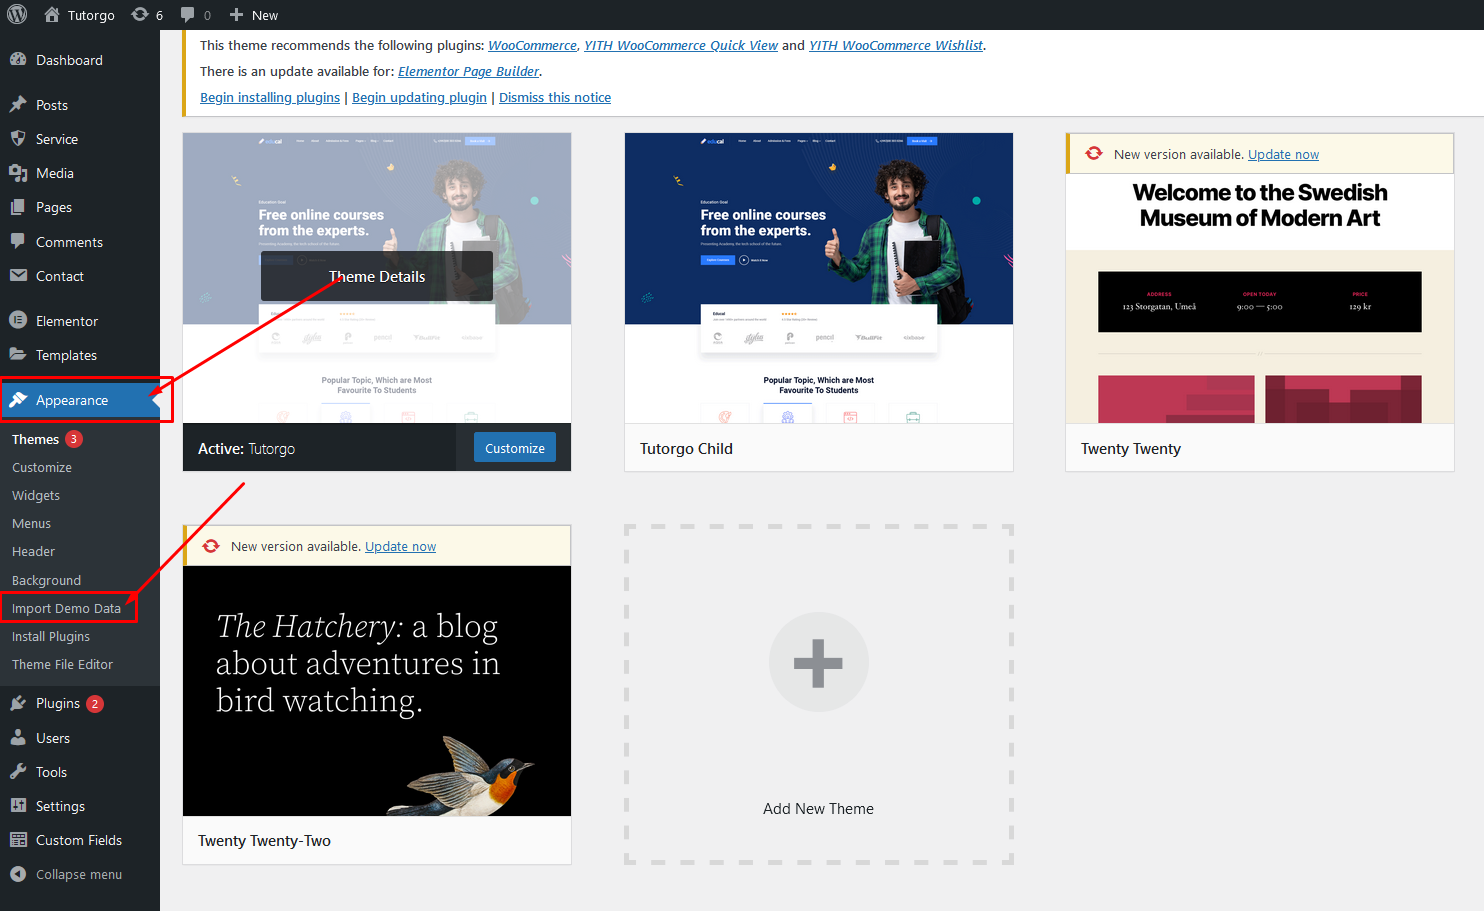Click the updates icon showing 6
The image size is (1484, 911).
[x=140, y=15]
